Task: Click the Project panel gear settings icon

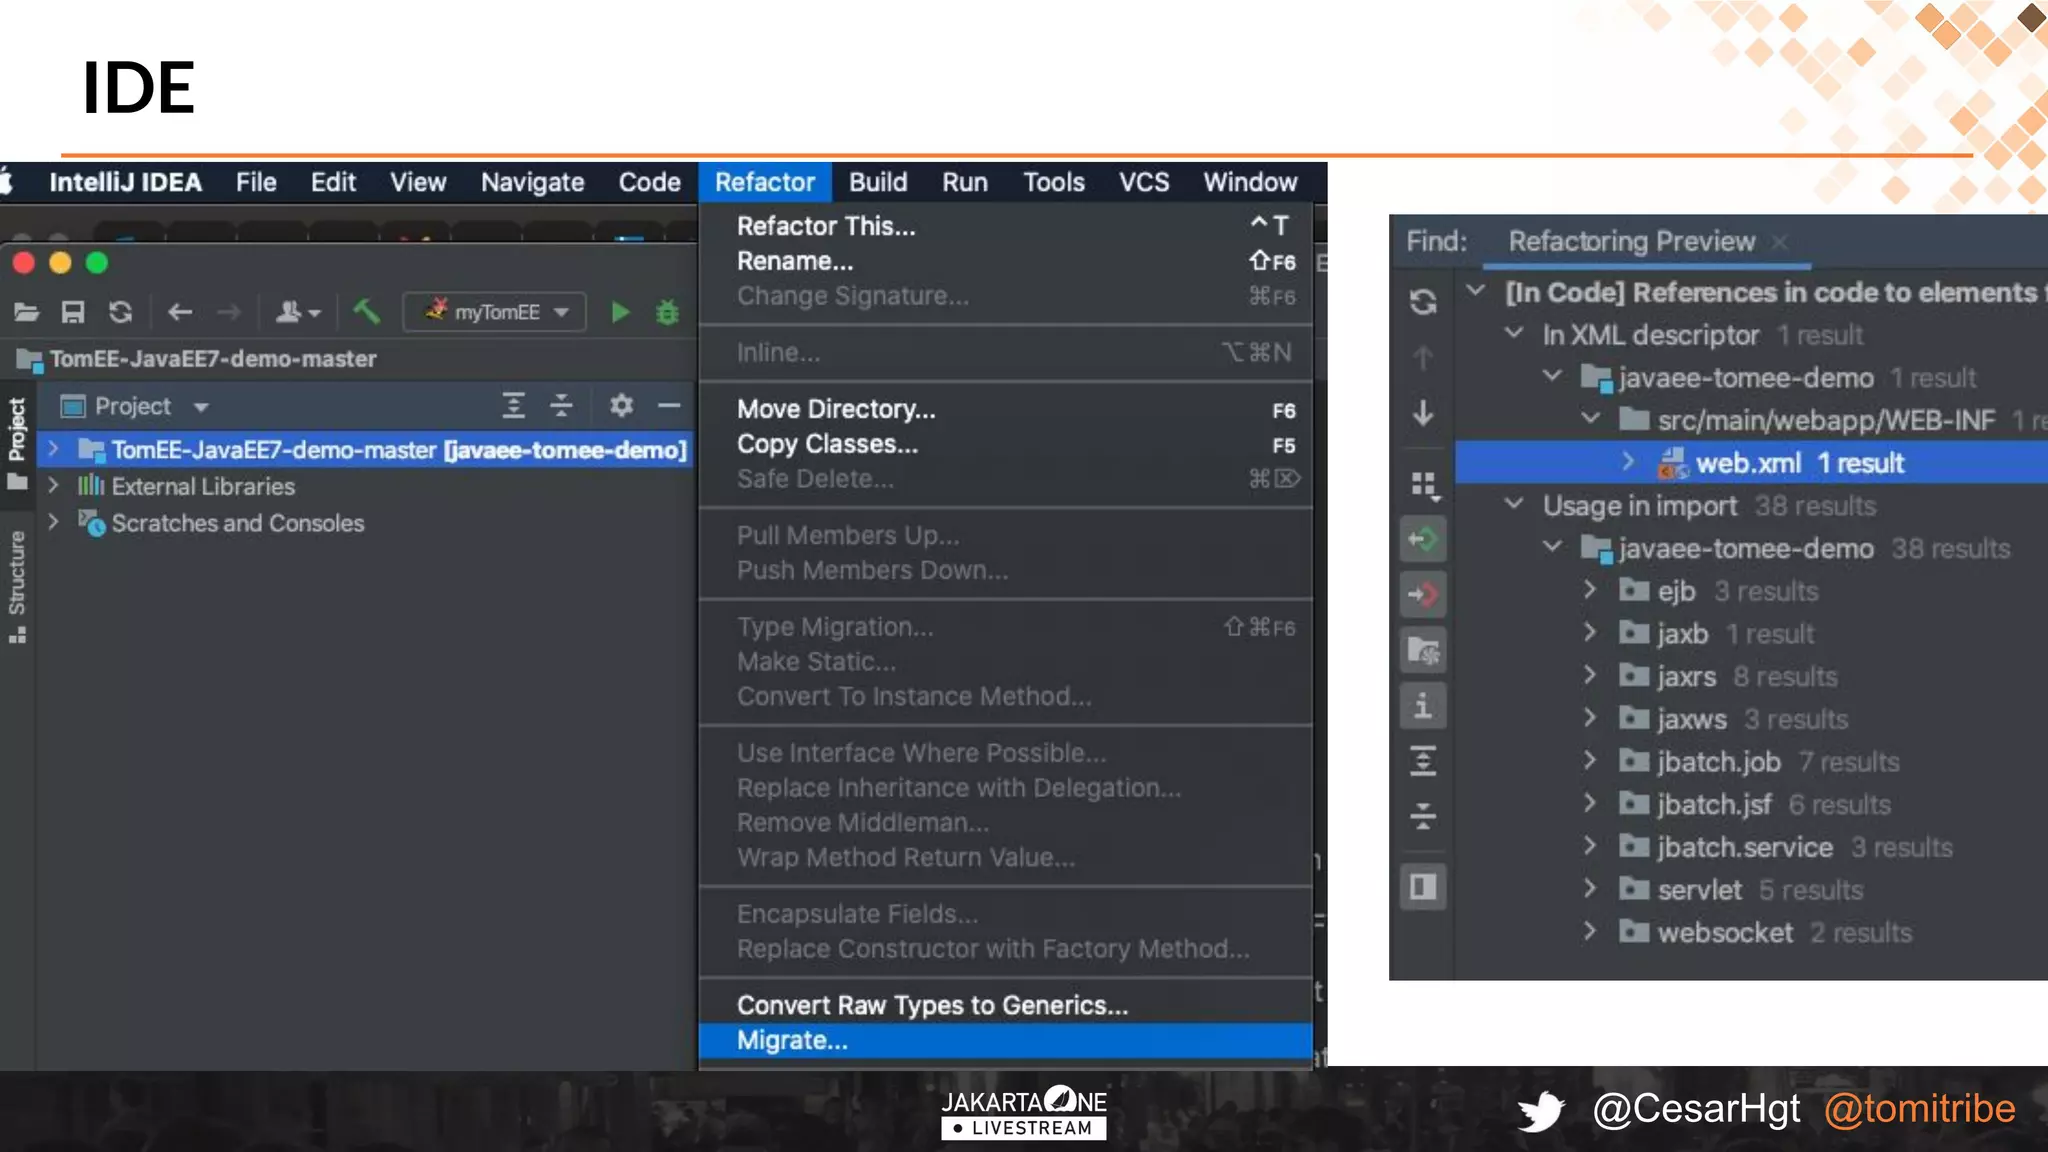Action: pyautogui.click(x=621, y=405)
